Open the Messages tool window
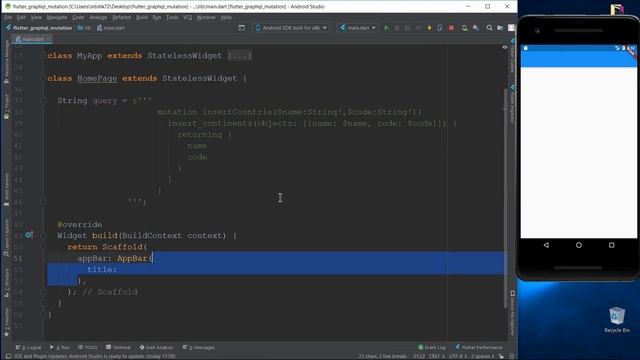The image size is (640, 360). [x=199, y=347]
